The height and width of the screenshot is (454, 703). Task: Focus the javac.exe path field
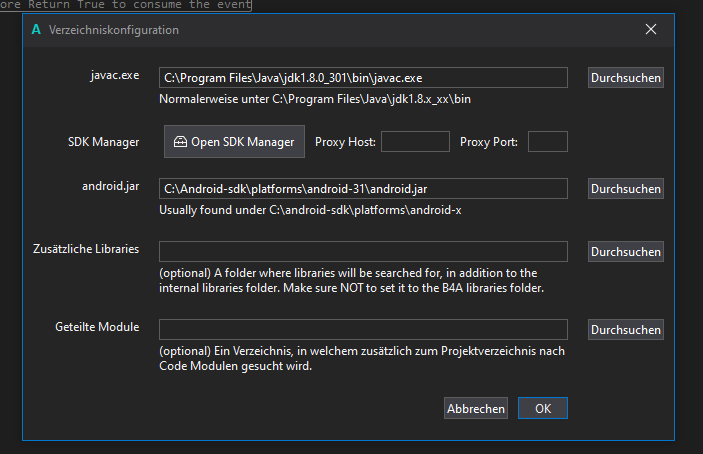point(363,77)
